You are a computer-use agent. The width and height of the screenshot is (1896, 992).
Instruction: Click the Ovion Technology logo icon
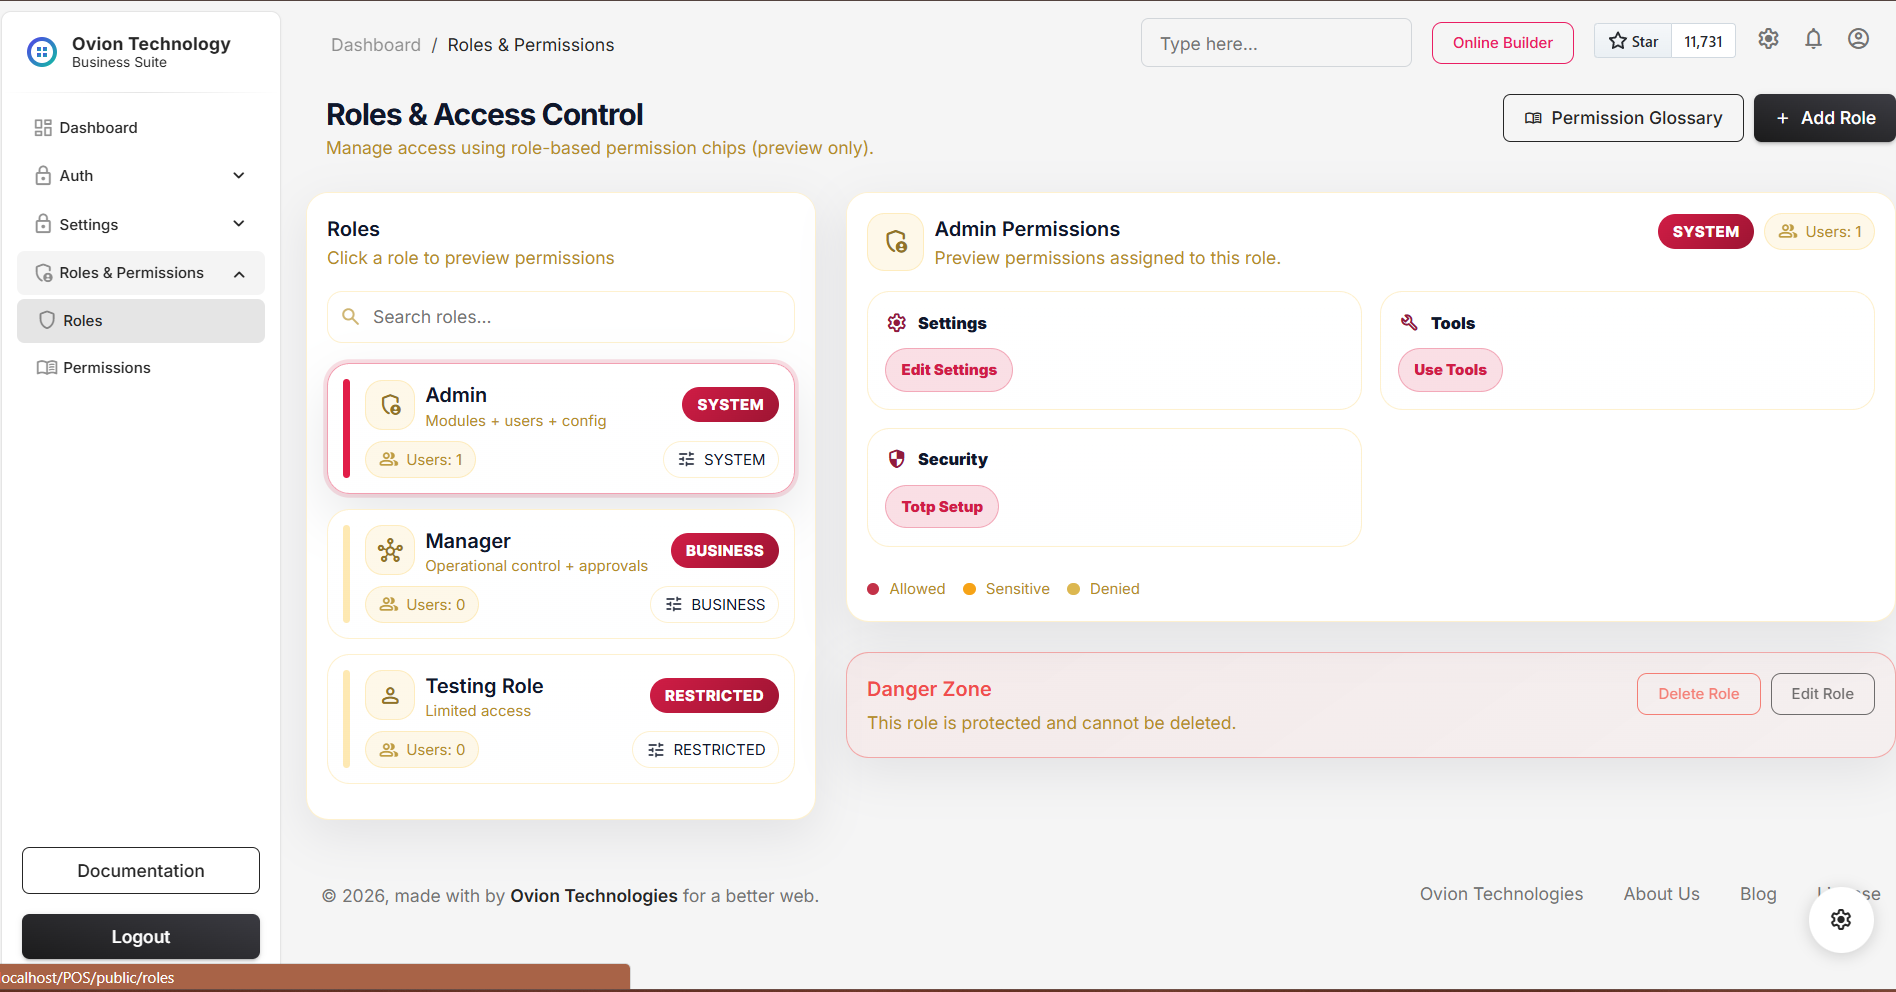(x=42, y=51)
